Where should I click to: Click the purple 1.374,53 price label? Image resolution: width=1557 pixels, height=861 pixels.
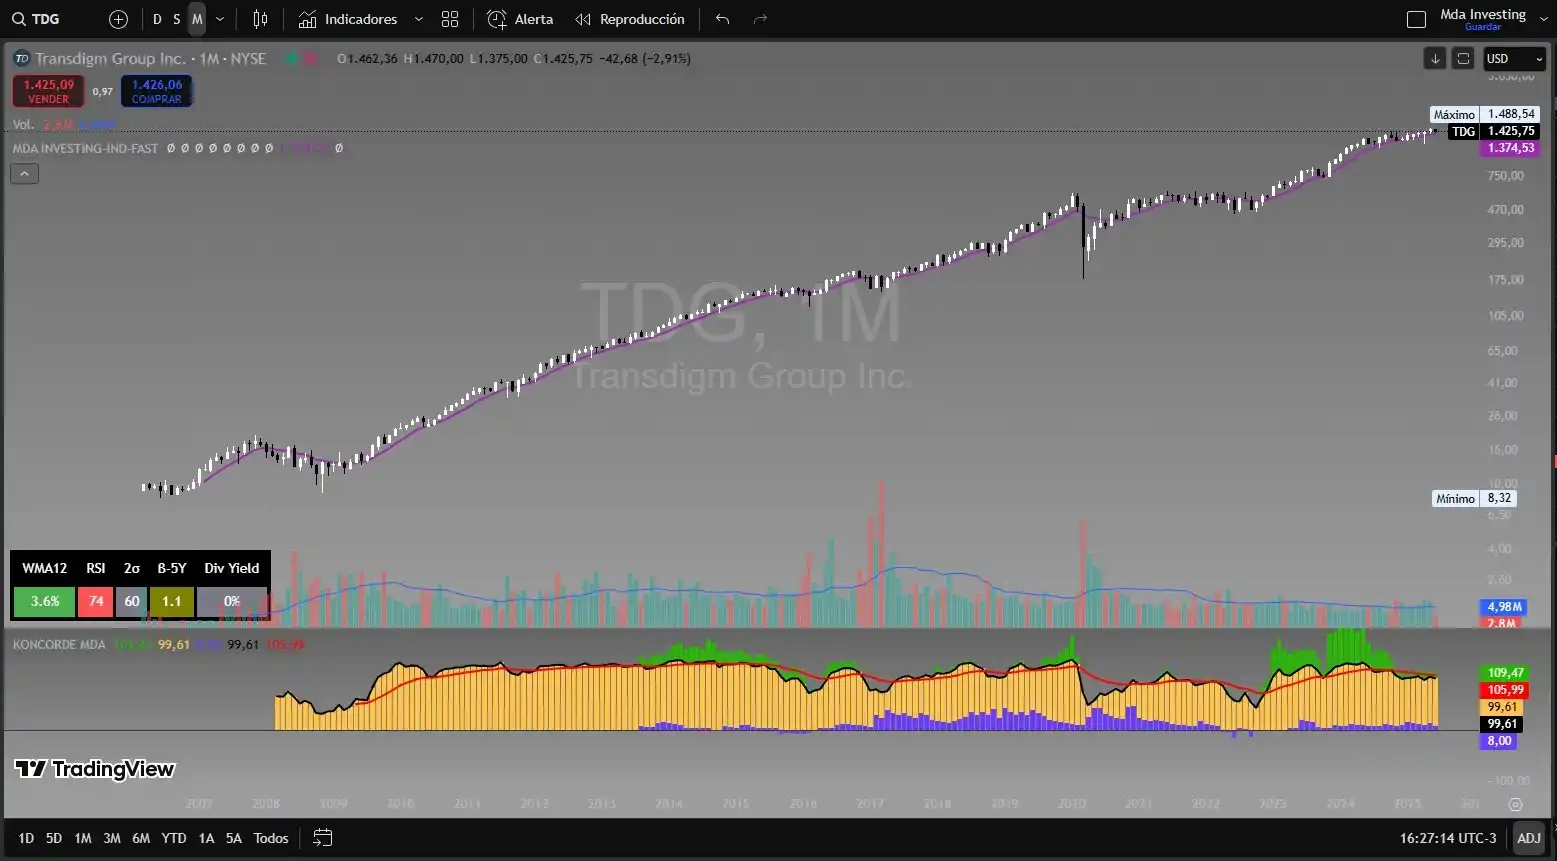coord(1511,148)
